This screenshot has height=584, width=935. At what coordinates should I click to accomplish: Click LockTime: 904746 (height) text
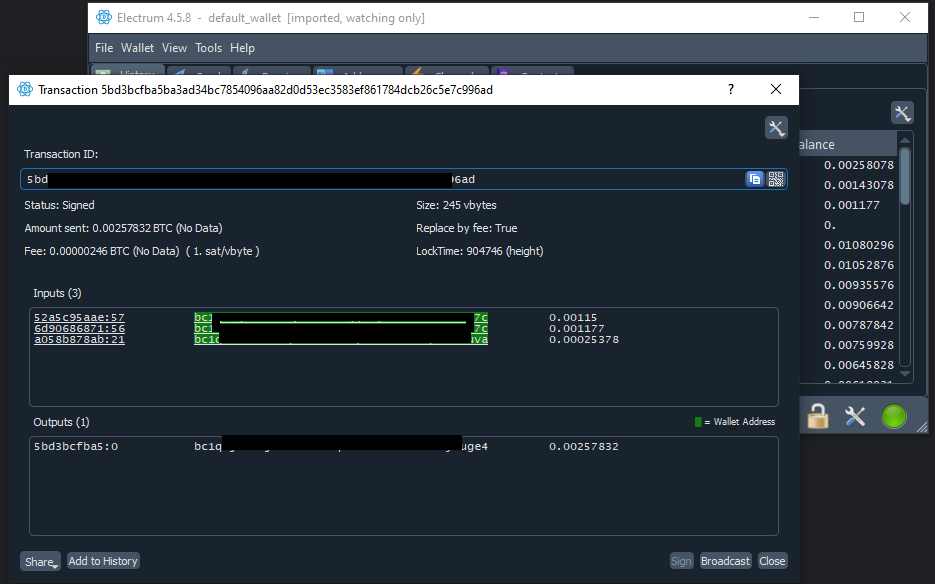[x=479, y=251]
